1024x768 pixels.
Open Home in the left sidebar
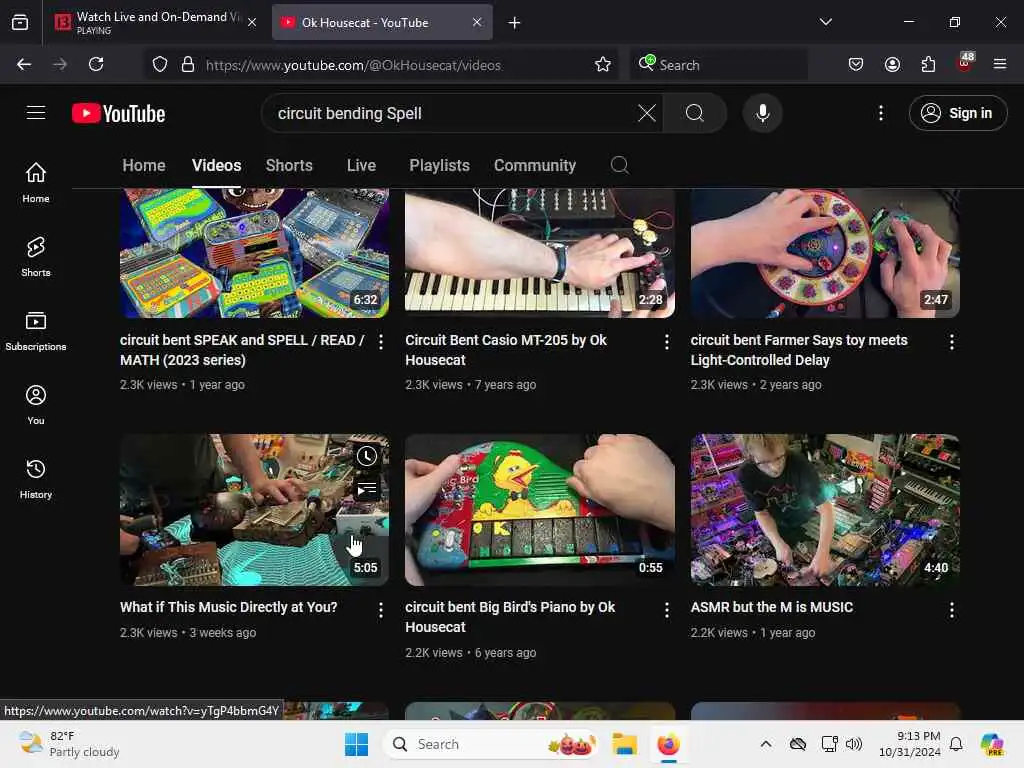click(36, 182)
